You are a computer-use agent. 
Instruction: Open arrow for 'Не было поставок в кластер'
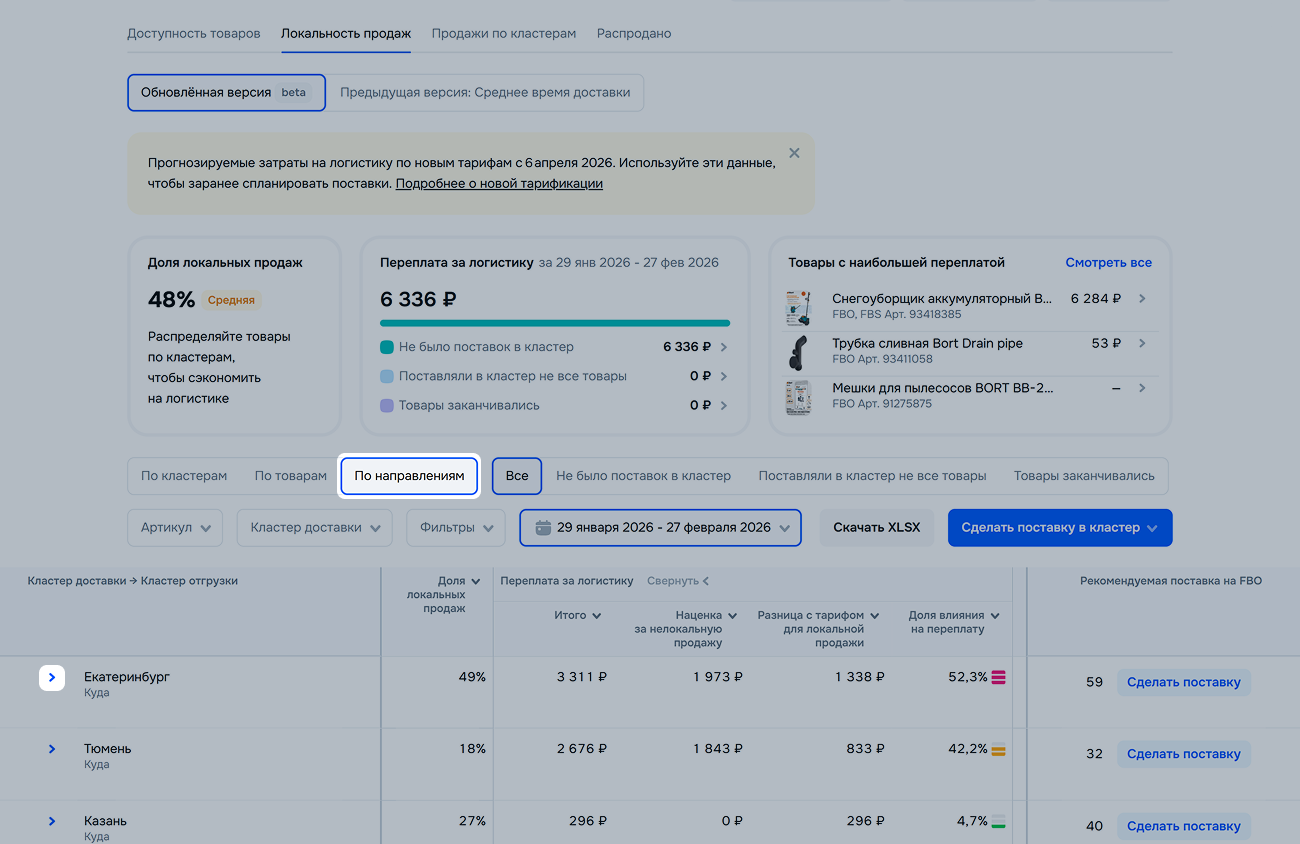click(x=723, y=347)
